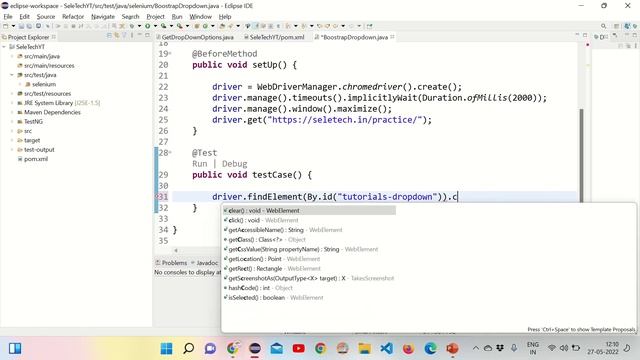Open File Explorer from taskbar
Screen dimensions: 640x360
click(364, 349)
